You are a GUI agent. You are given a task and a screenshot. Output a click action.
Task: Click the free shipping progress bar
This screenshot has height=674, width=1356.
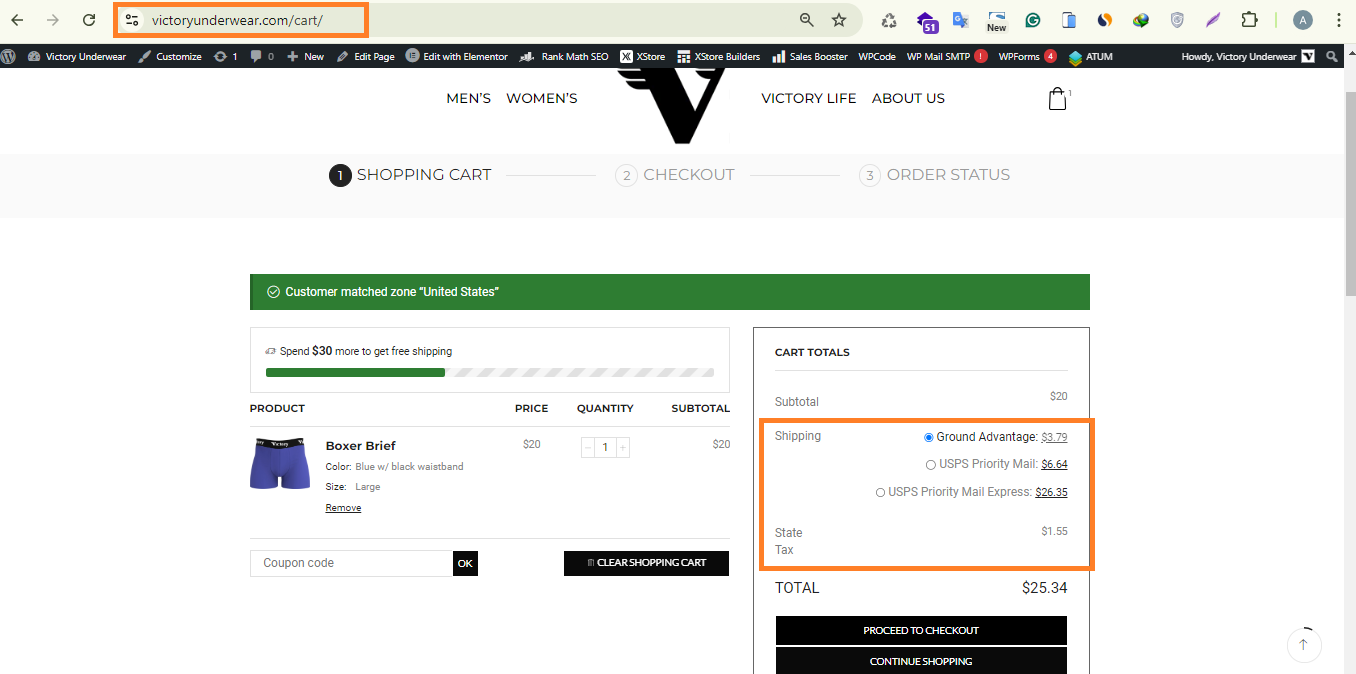click(490, 373)
